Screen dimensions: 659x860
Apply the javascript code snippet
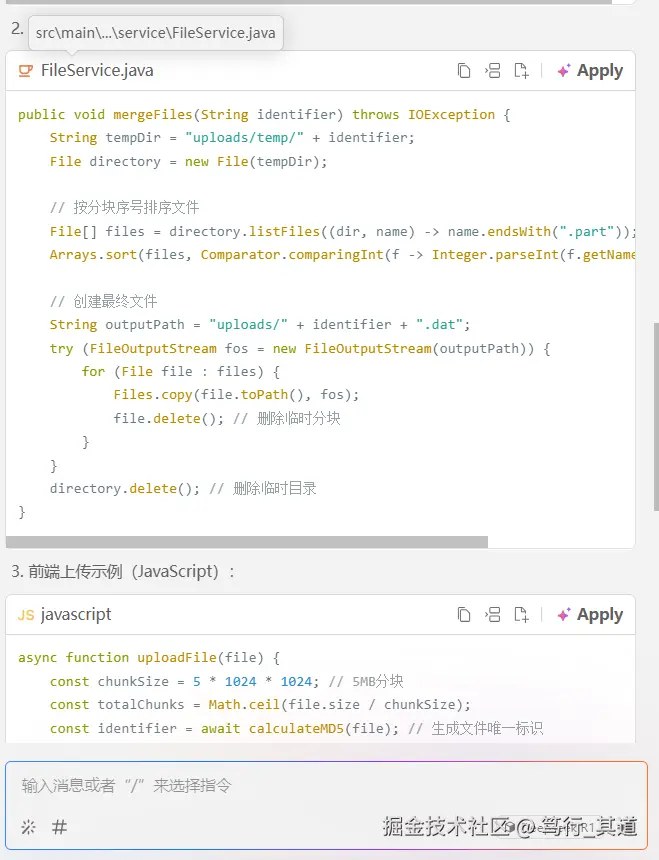(x=590, y=615)
